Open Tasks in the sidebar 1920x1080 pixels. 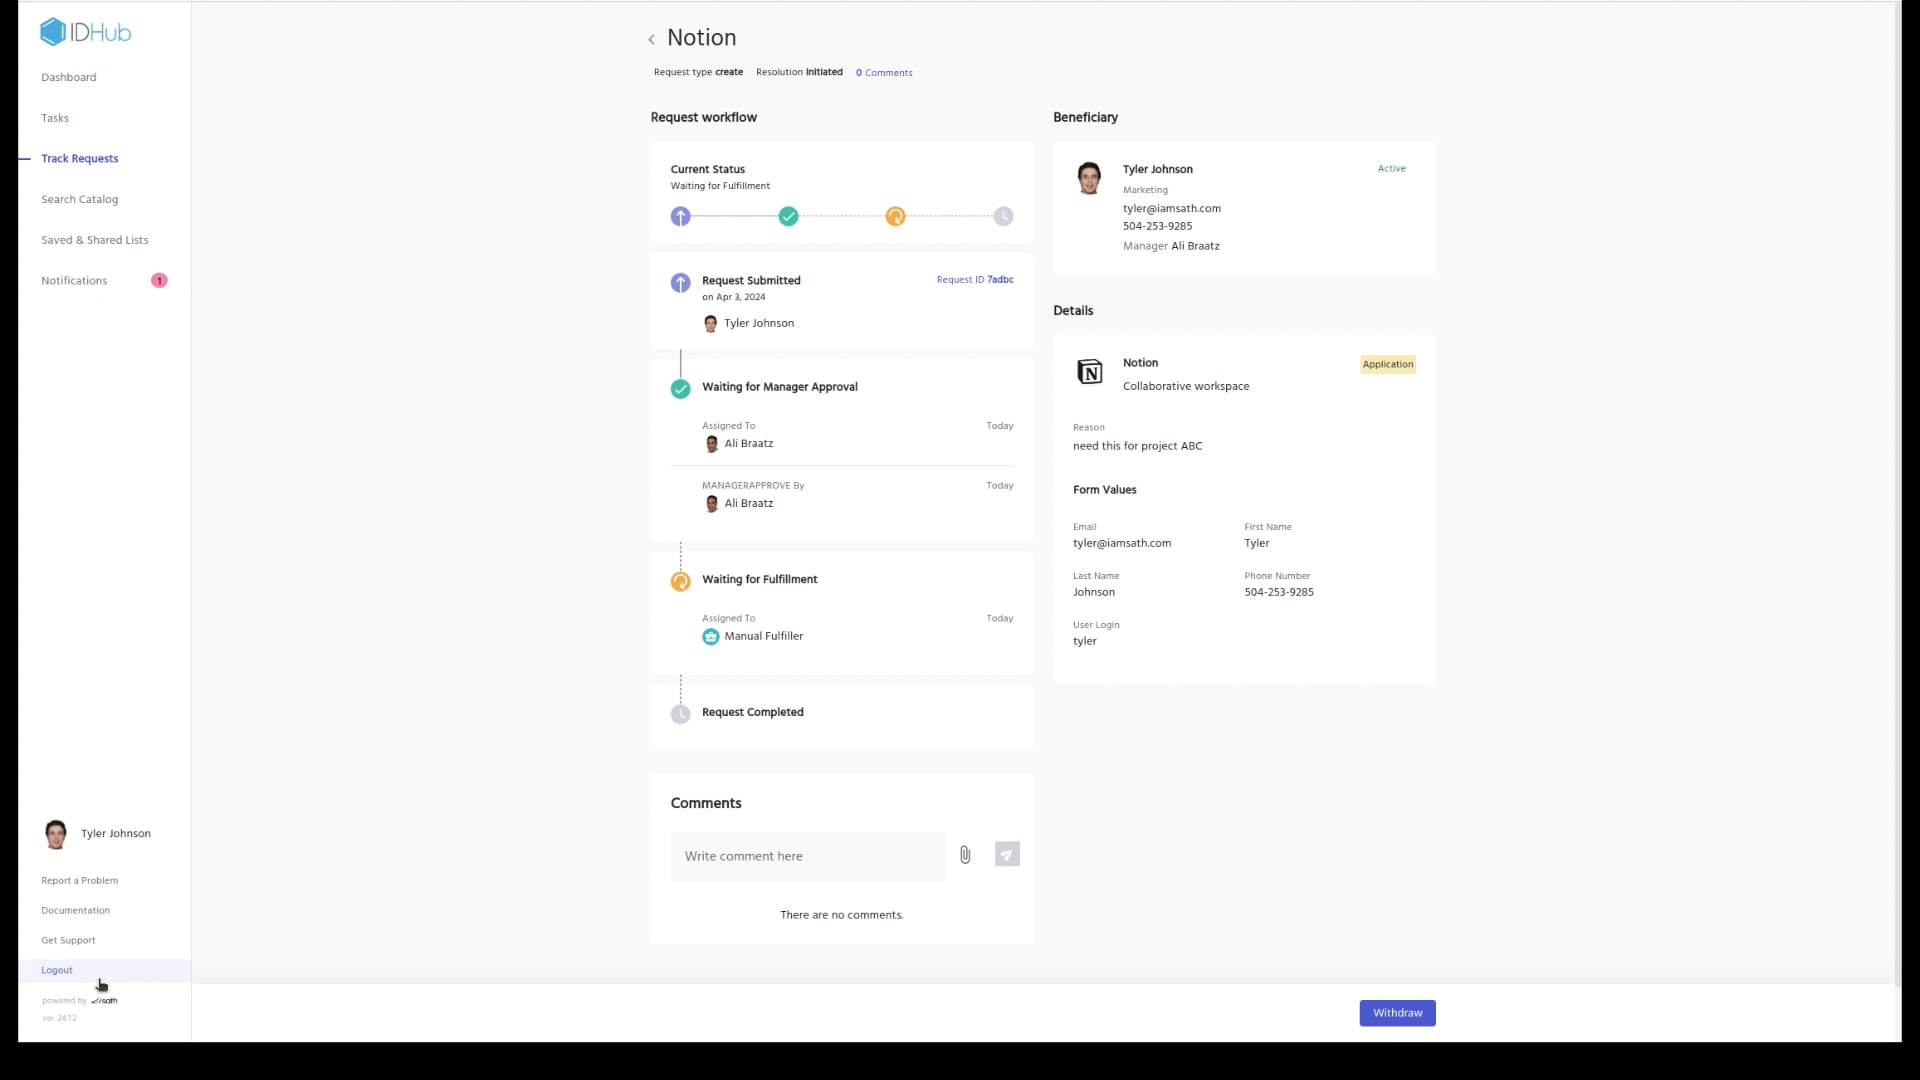[55, 118]
